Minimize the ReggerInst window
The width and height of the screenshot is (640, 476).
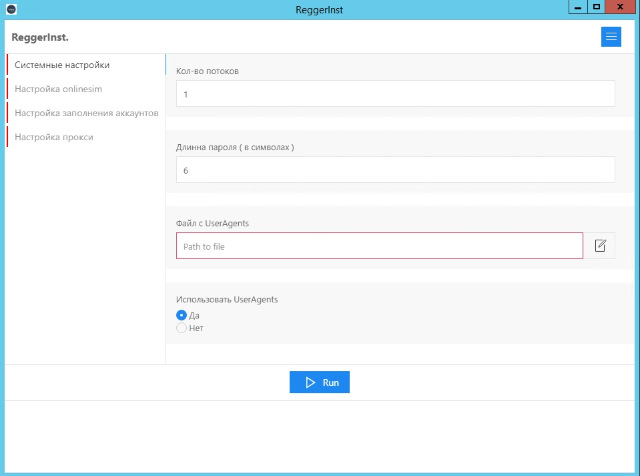[578, 6]
